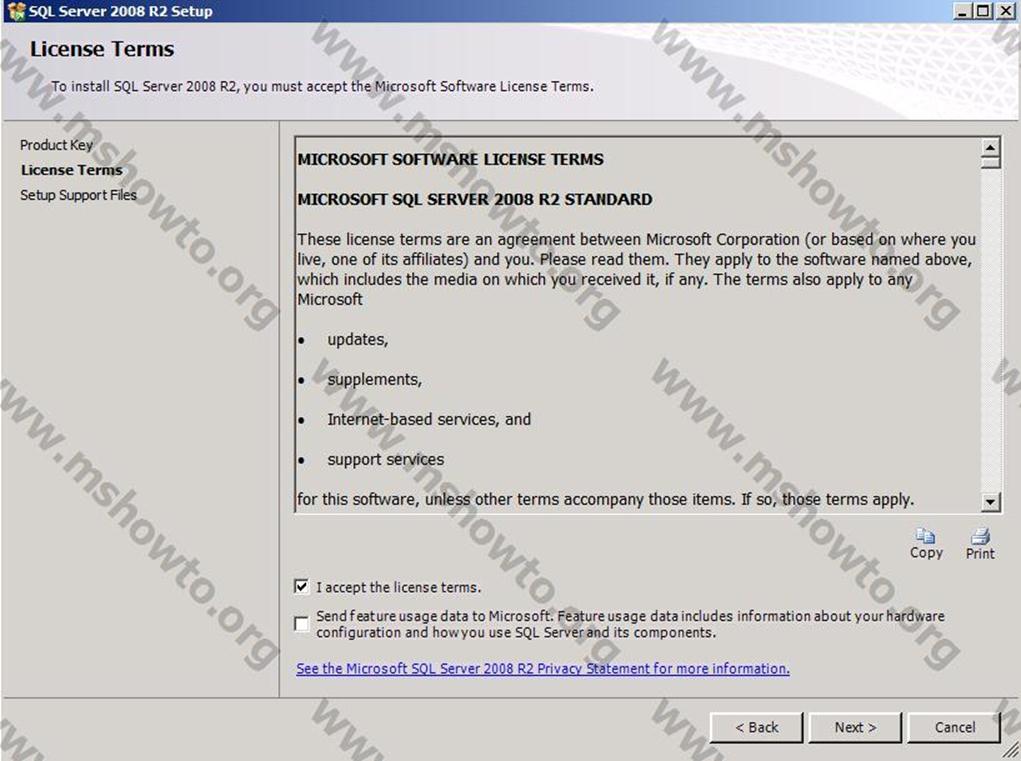The width and height of the screenshot is (1021, 761).
Task: Click the license text scroll up arrow
Action: (x=990, y=146)
